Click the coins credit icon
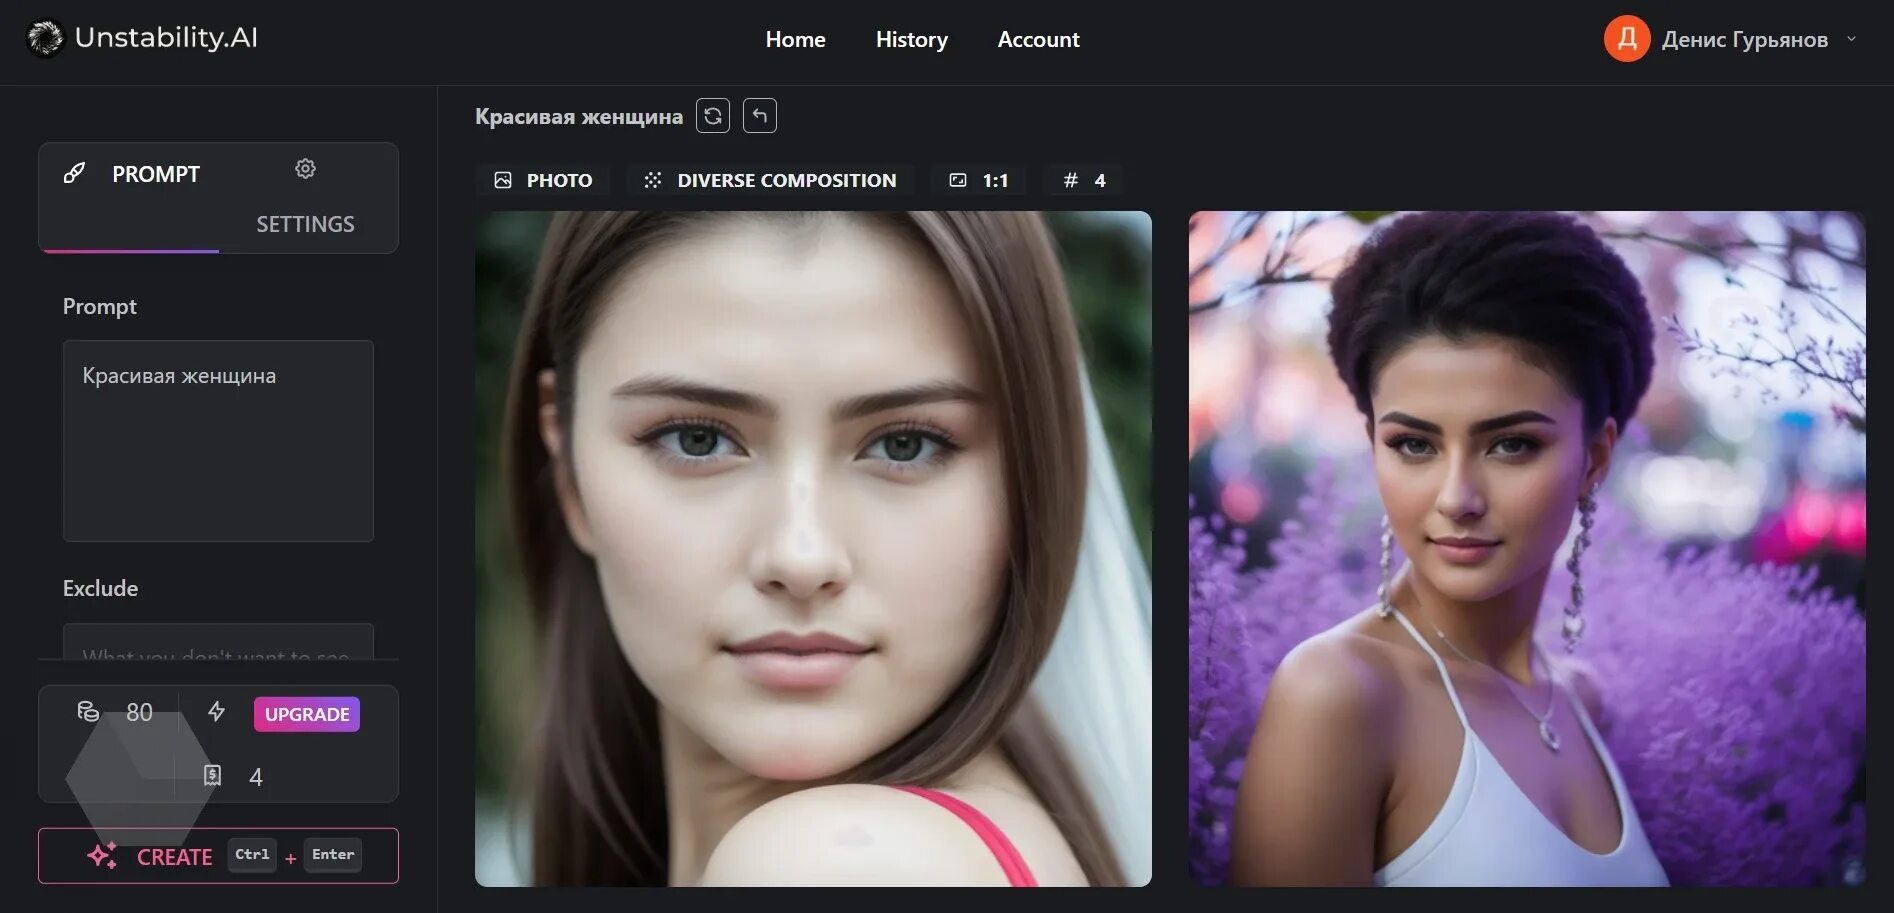 click(88, 711)
